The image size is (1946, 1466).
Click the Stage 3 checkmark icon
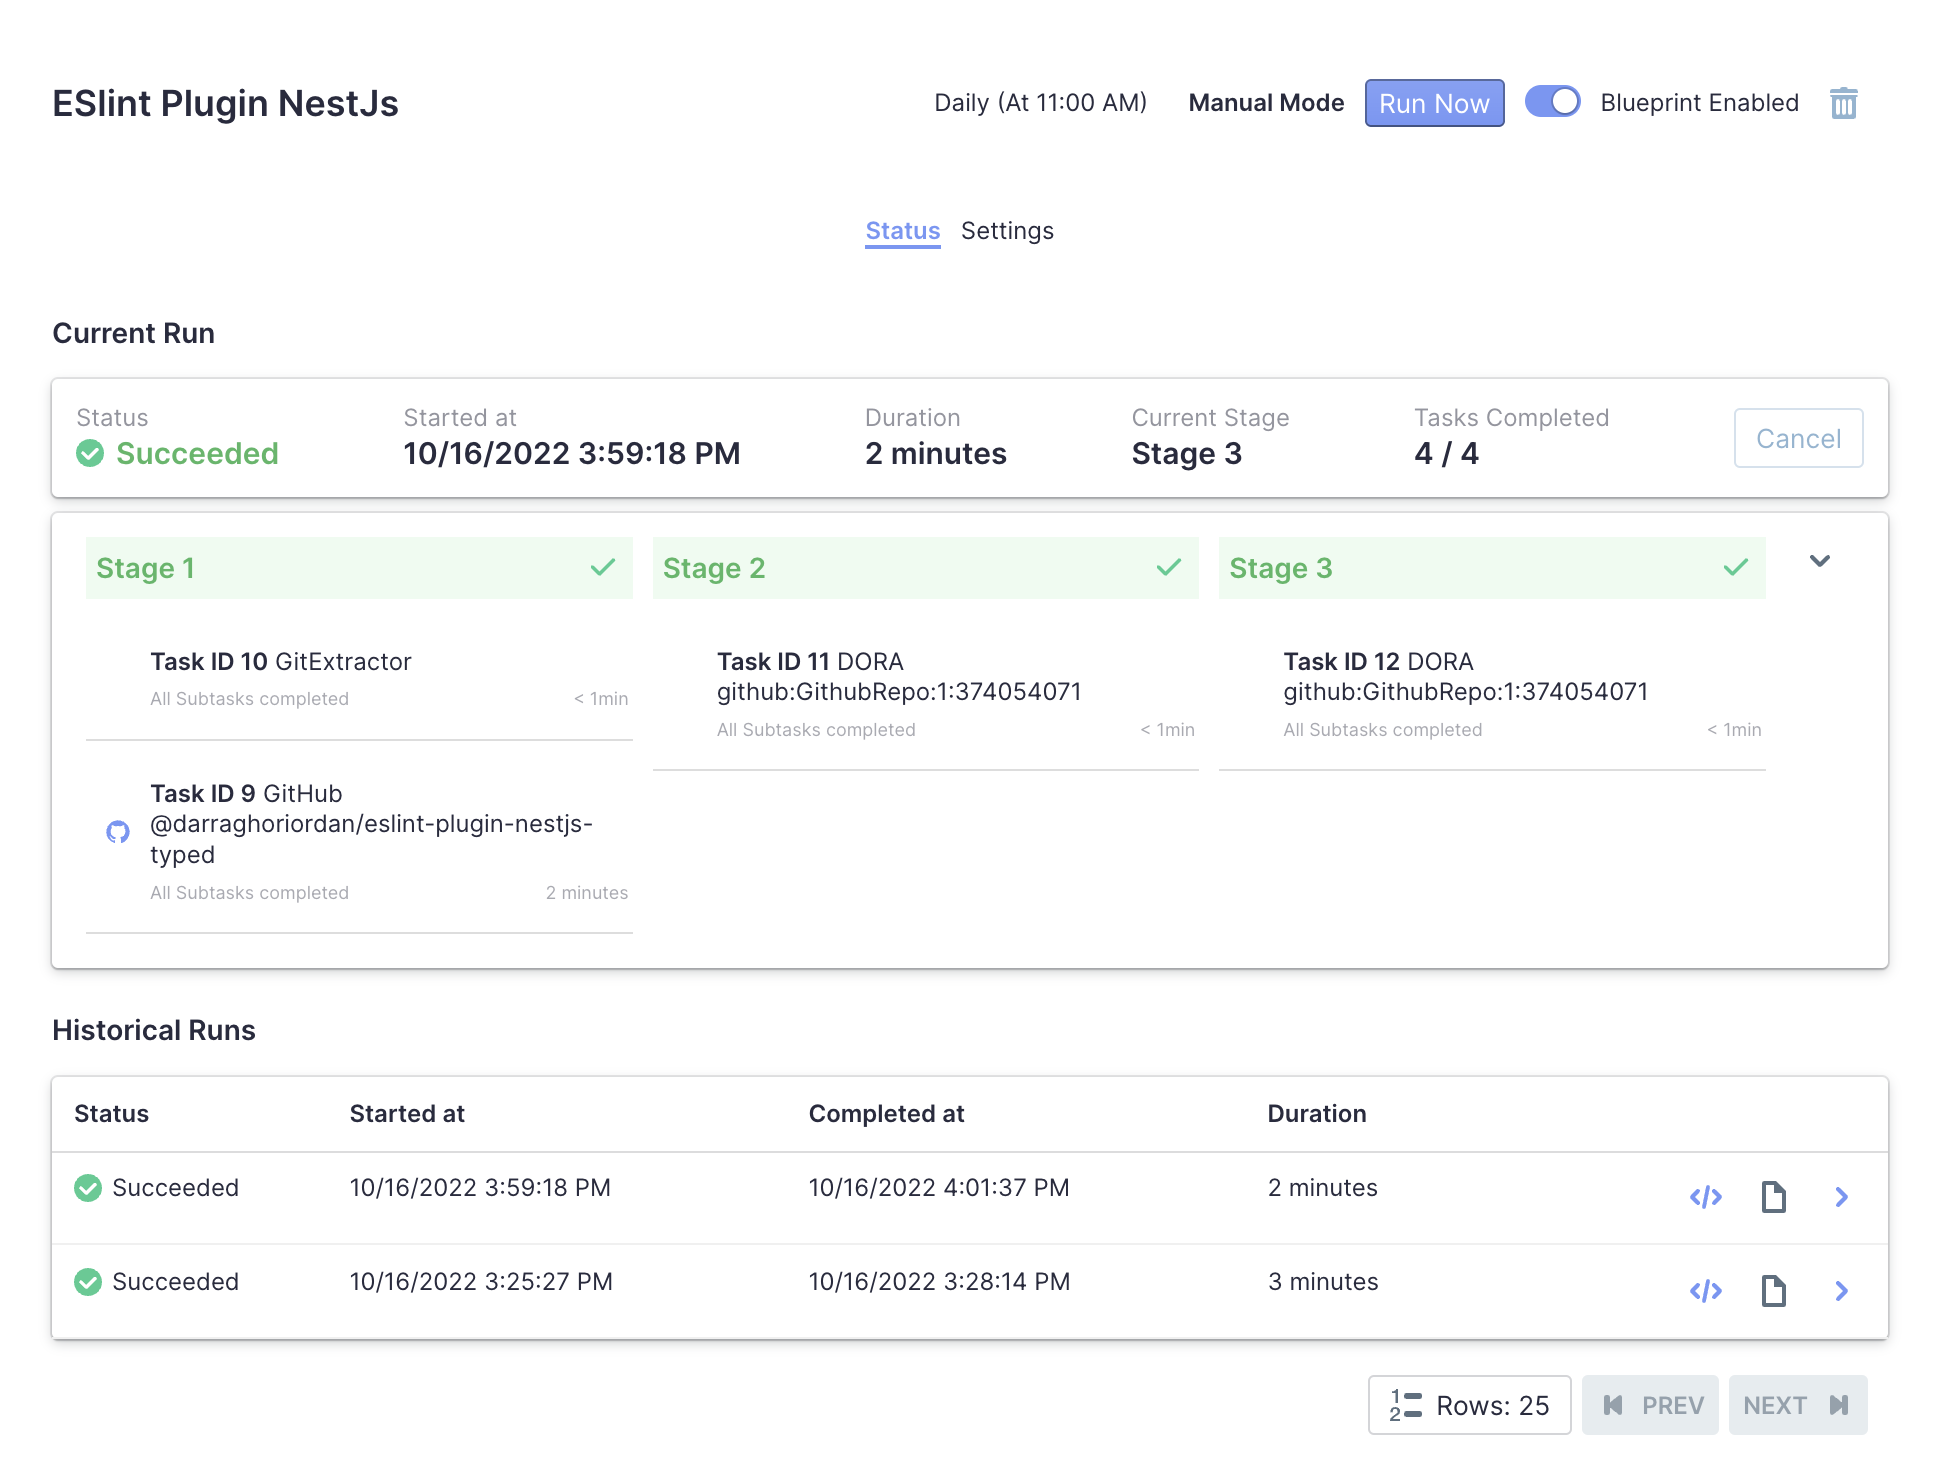click(1736, 568)
